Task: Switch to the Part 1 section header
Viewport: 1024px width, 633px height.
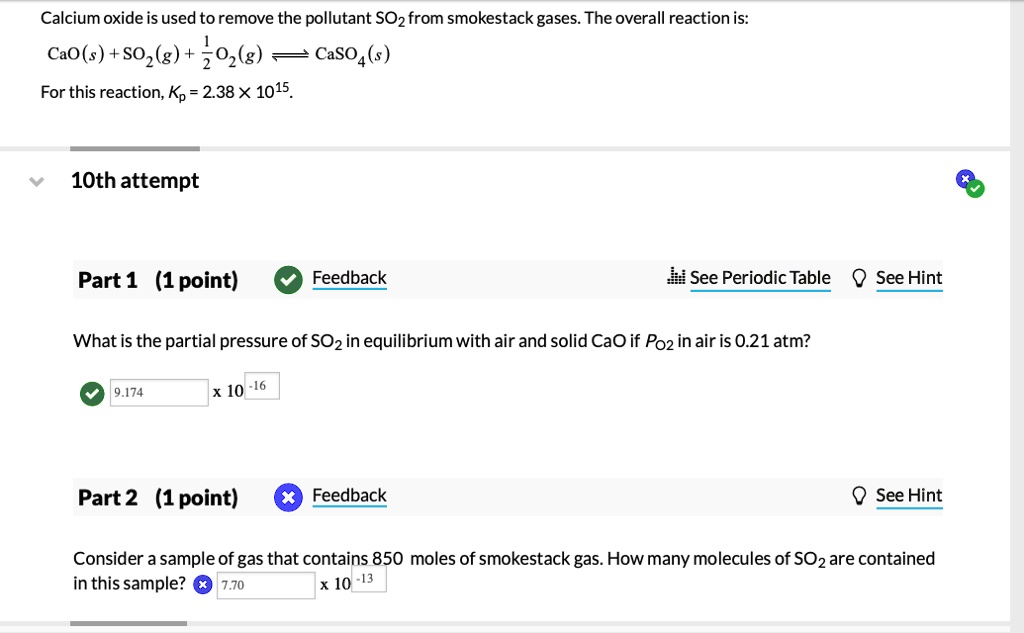Action: (106, 280)
